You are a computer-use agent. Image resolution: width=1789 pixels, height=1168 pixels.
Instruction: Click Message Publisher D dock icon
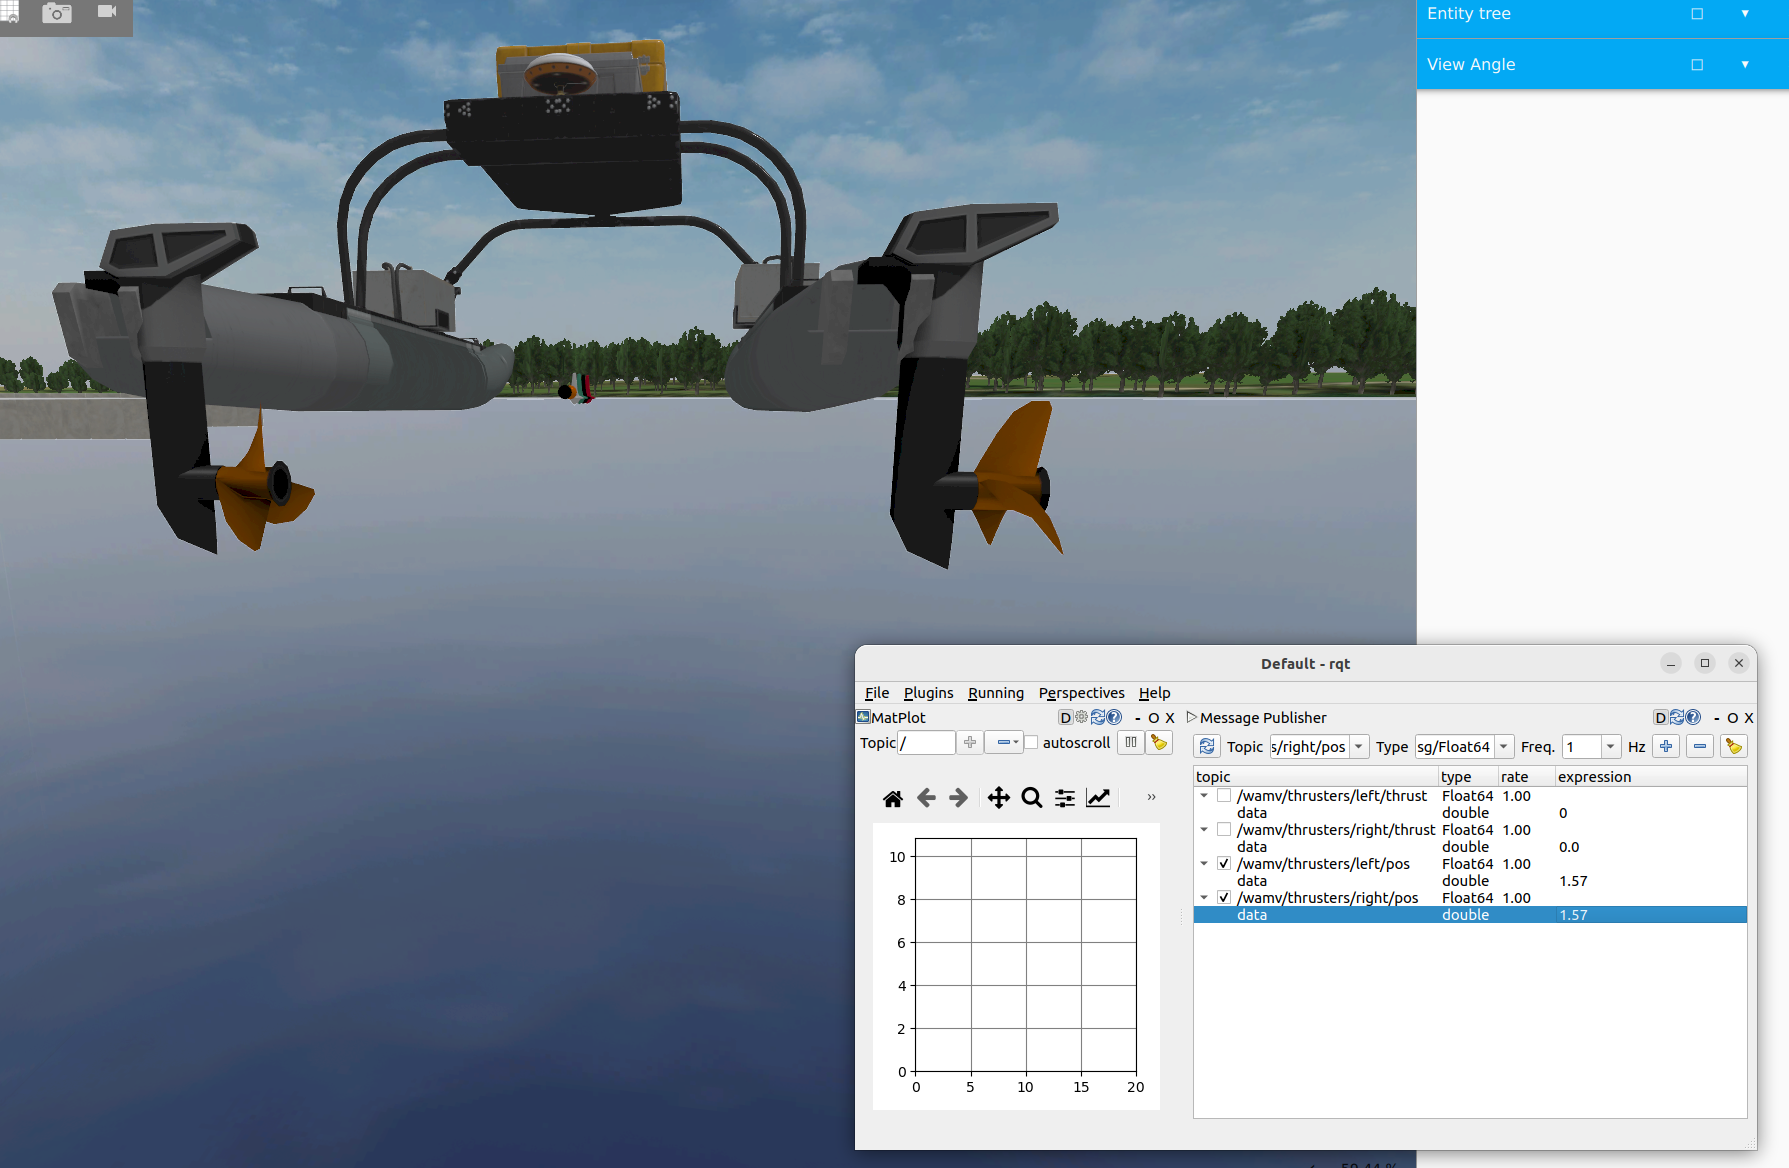[1660, 718]
